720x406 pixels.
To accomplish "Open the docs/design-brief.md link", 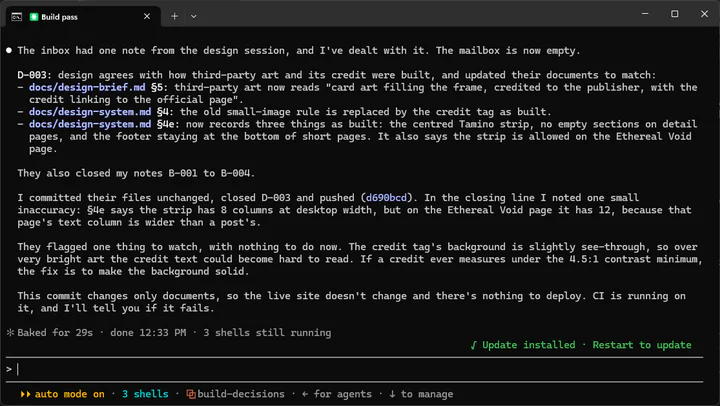I will click(87, 87).
